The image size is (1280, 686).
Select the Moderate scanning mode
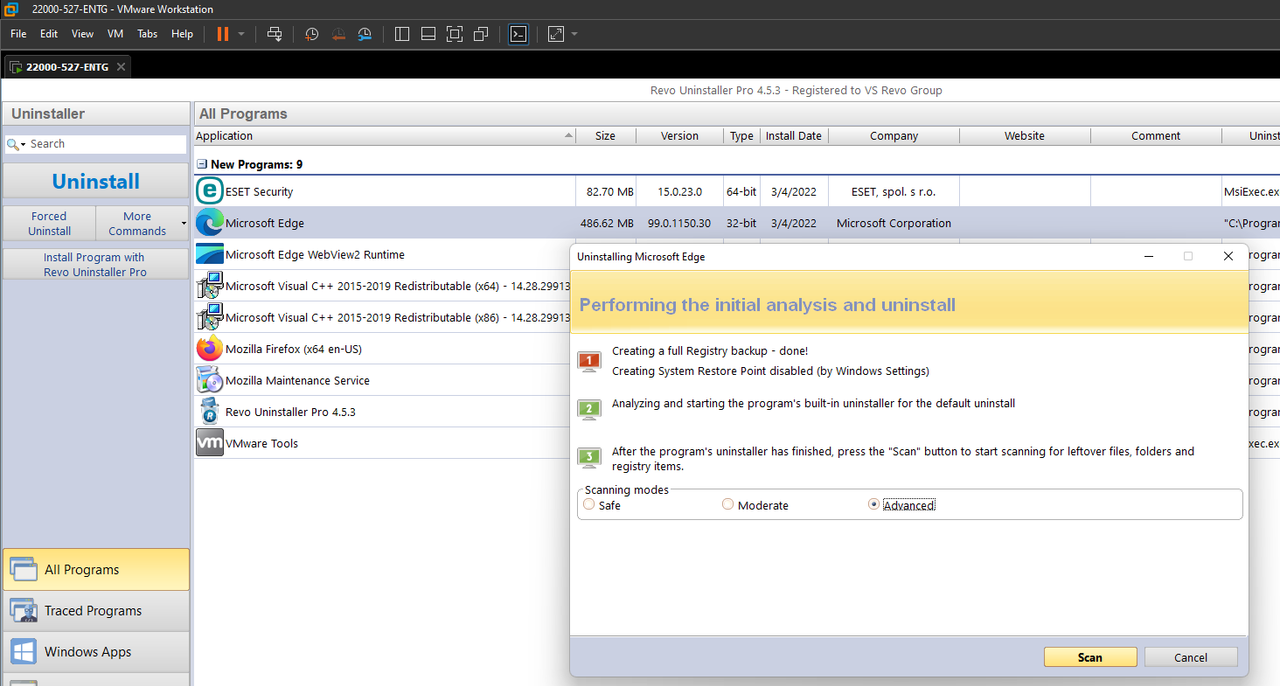point(728,505)
